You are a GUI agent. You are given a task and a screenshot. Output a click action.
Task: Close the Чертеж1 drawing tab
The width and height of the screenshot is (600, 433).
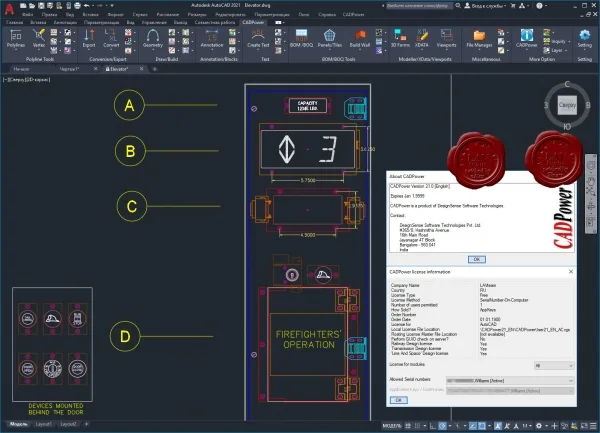point(95,69)
